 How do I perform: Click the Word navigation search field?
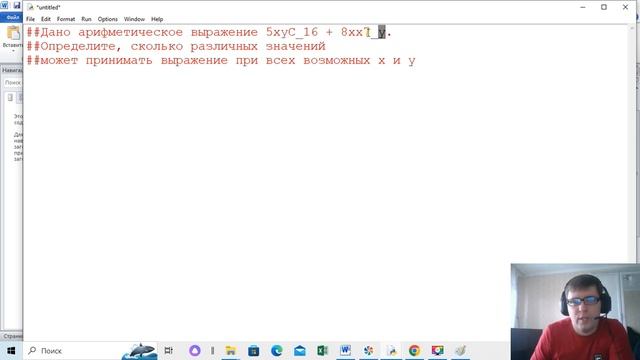[x=13, y=82]
